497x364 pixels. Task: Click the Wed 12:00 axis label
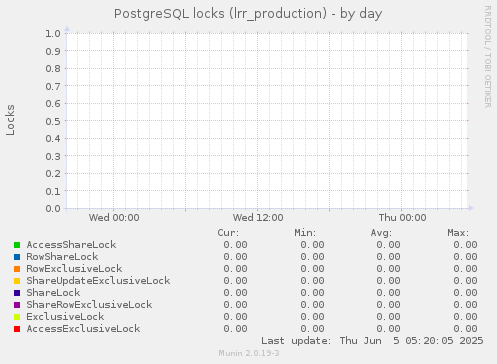click(x=258, y=218)
